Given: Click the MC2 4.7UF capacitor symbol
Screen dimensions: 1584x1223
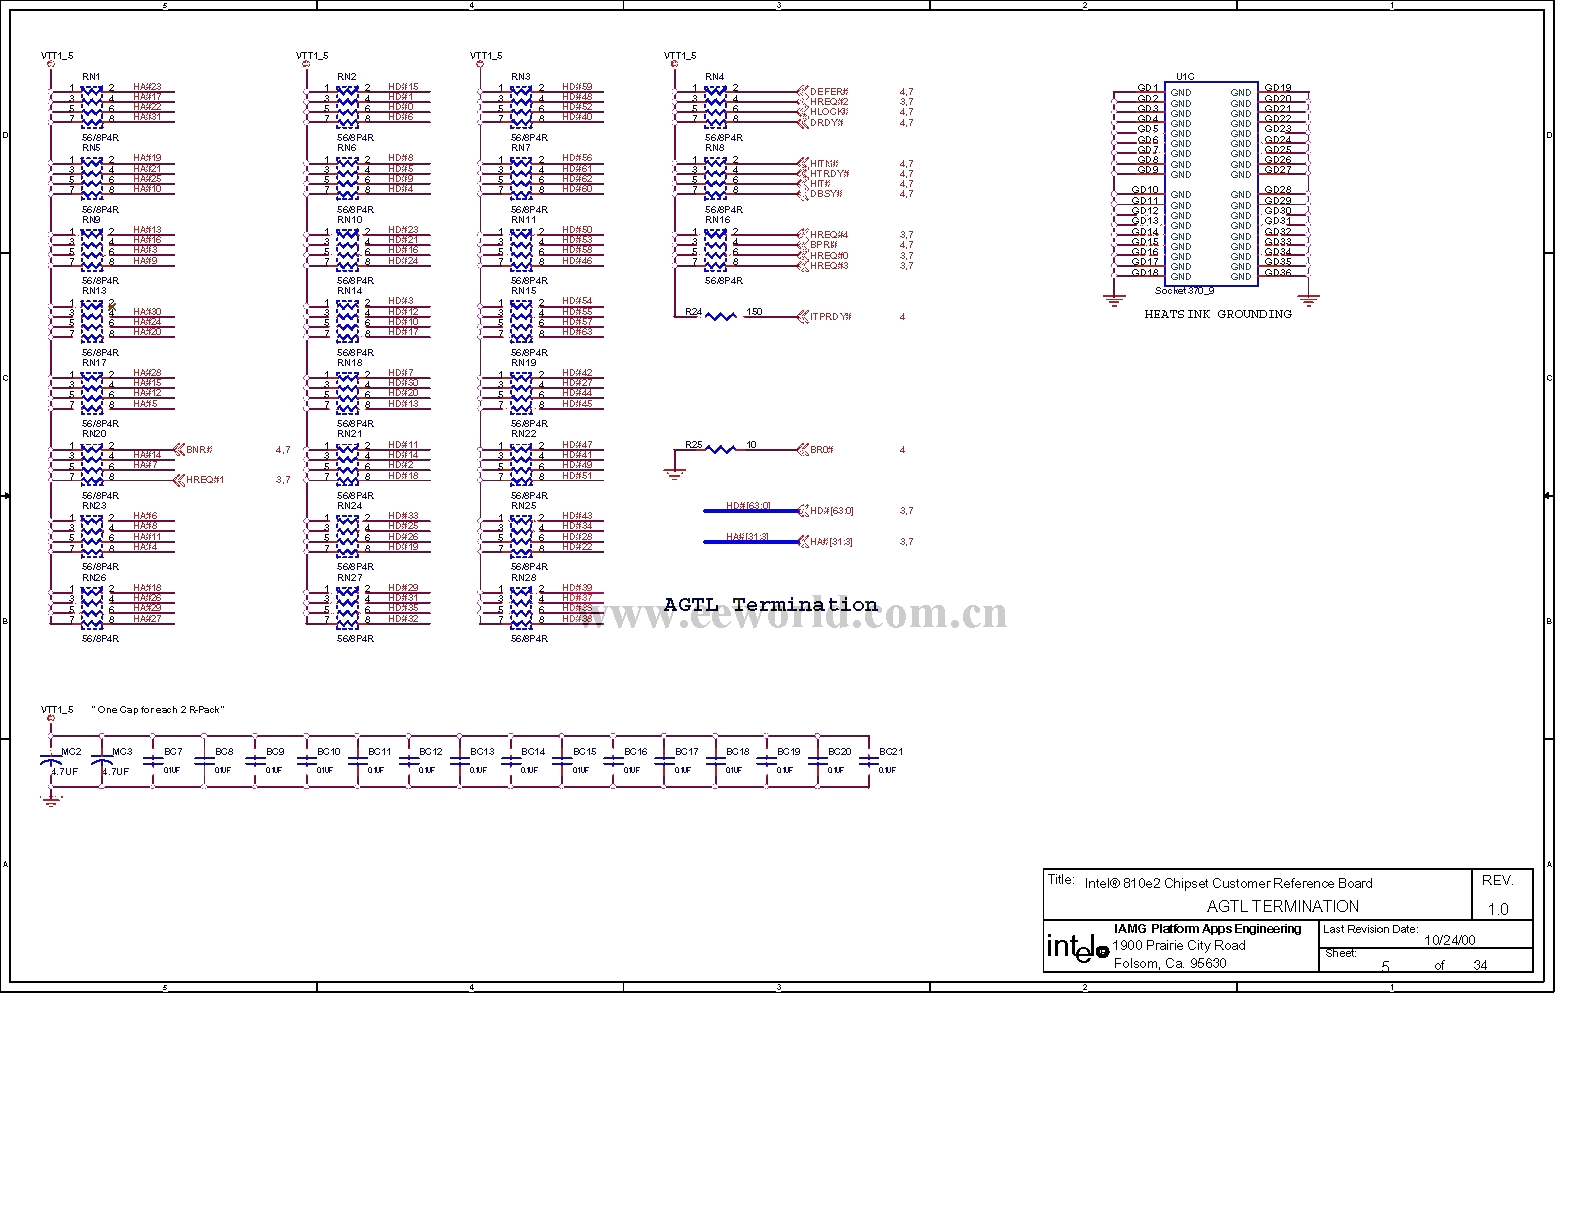Looking at the screenshot, I should (x=50, y=762).
